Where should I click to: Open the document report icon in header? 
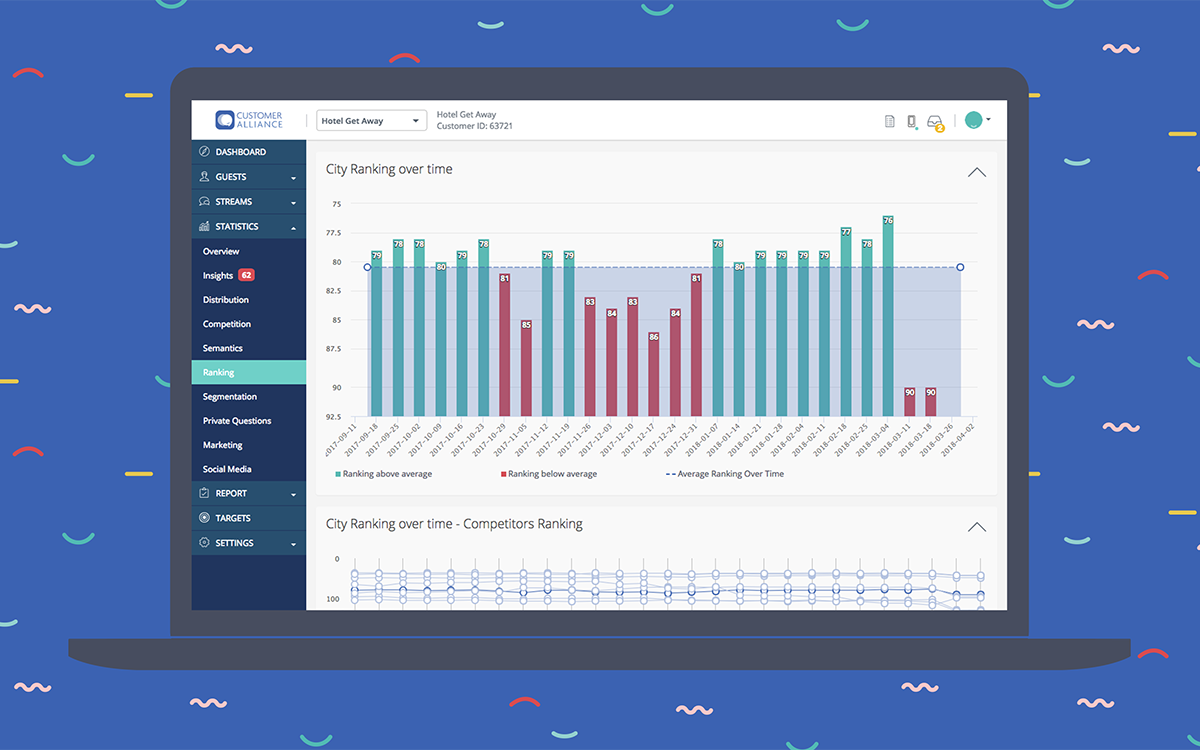[890, 121]
